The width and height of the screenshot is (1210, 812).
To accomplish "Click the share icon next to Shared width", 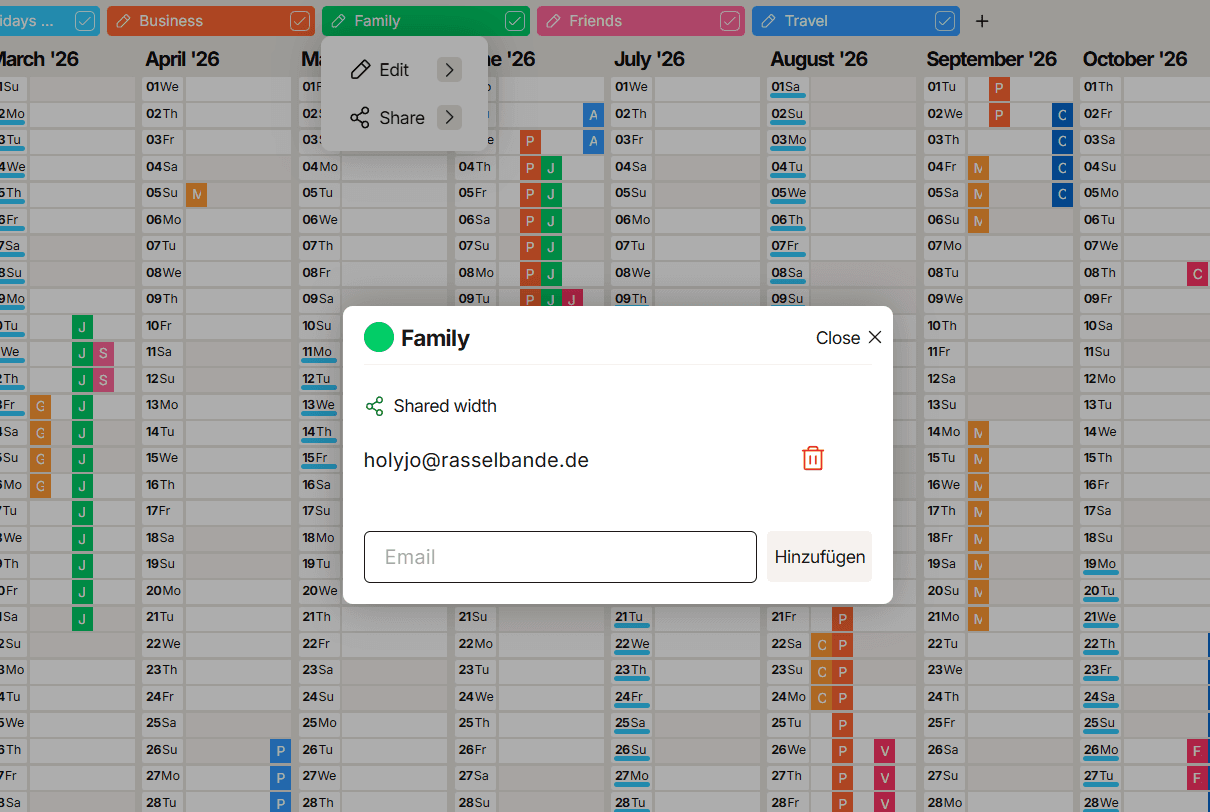I will tap(375, 406).
